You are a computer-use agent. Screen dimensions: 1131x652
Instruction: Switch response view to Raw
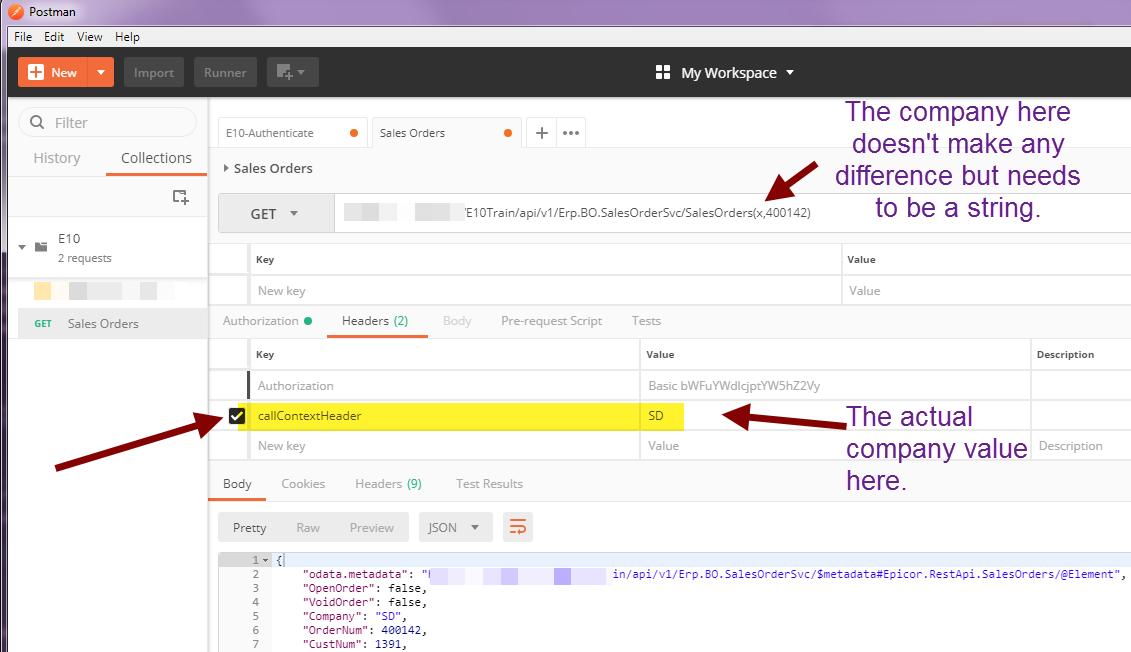tap(308, 528)
